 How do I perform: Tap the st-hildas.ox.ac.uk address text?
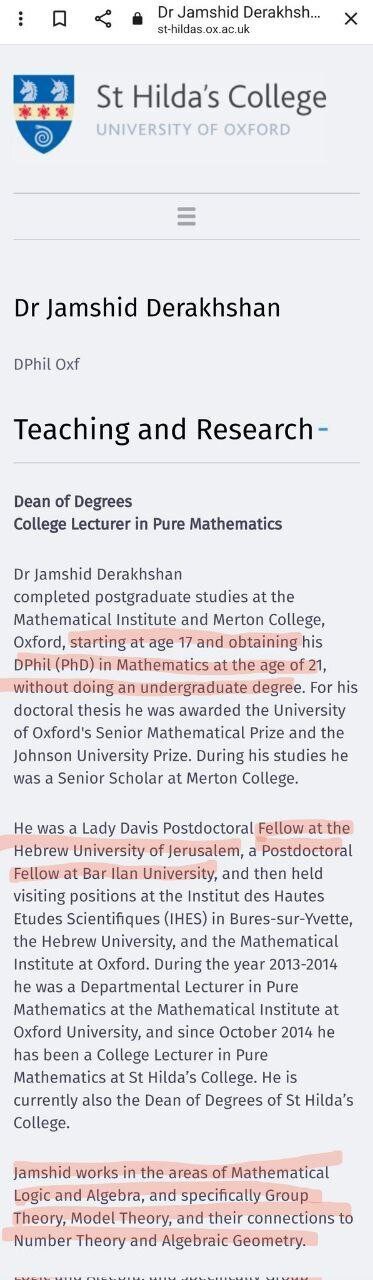click(x=203, y=30)
